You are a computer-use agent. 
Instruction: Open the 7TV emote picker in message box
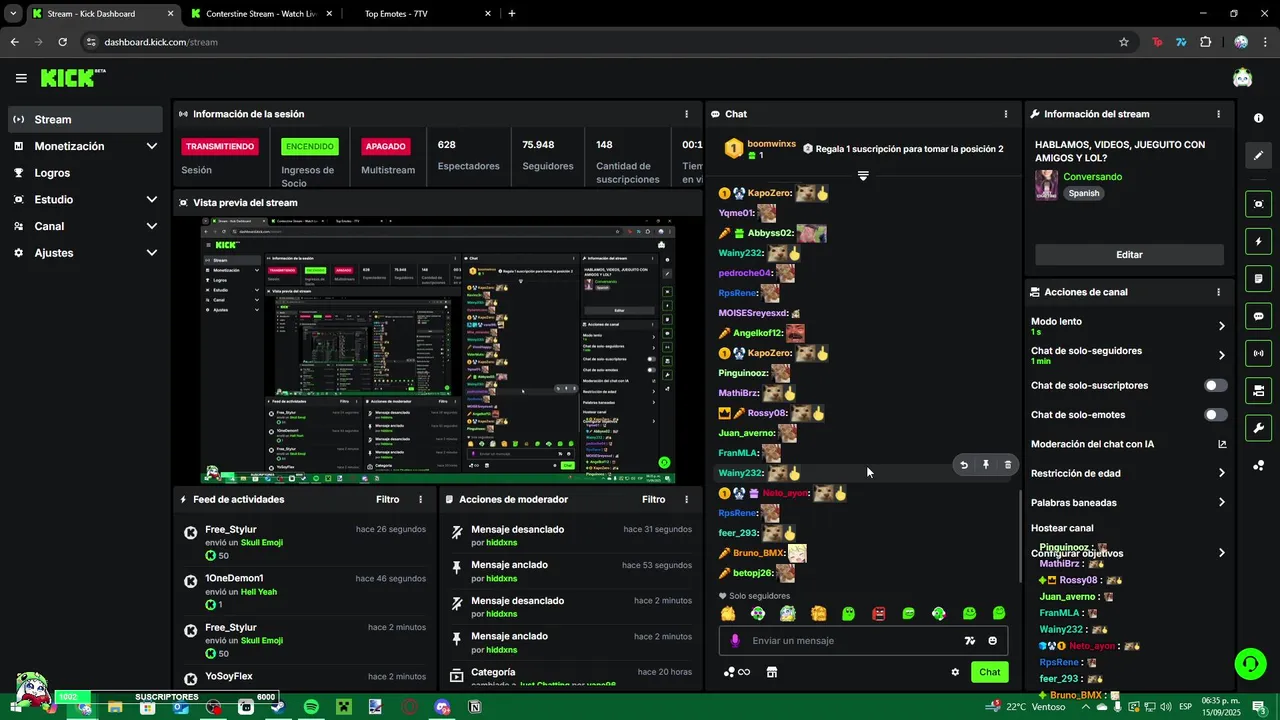970,641
